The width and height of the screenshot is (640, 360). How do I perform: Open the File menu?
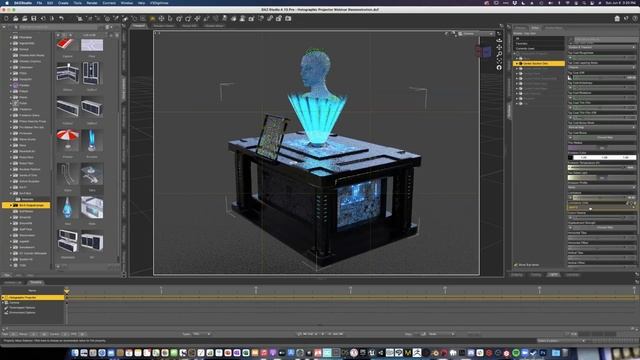pos(39,3)
